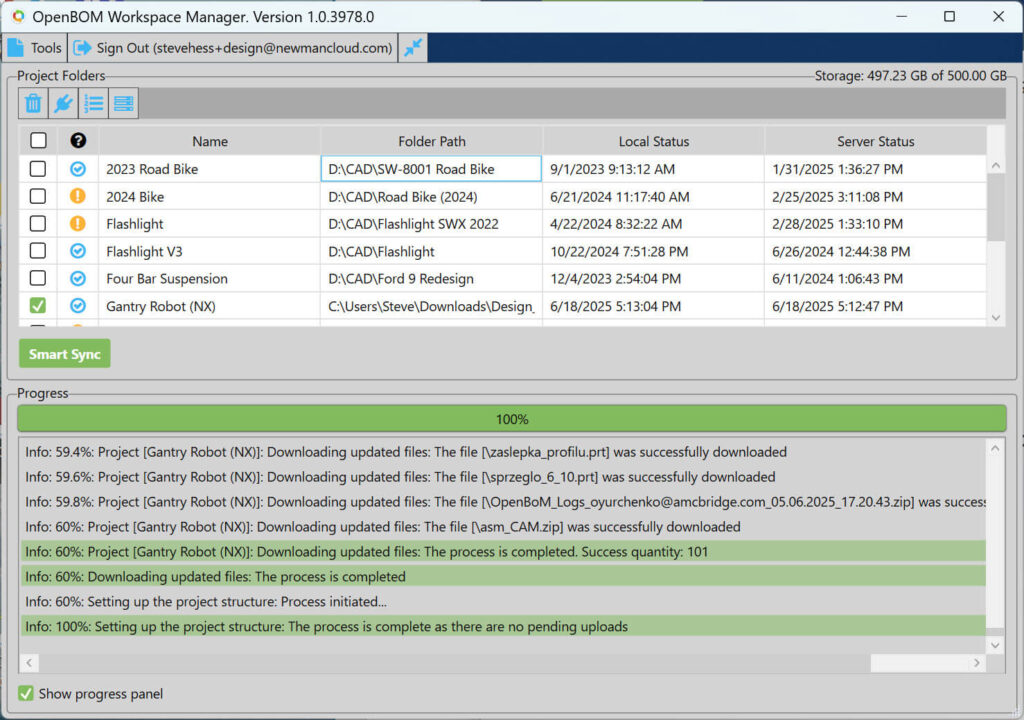Click local status 9/1/2023 9:13:12 AM
The image size is (1024, 720).
pos(613,169)
